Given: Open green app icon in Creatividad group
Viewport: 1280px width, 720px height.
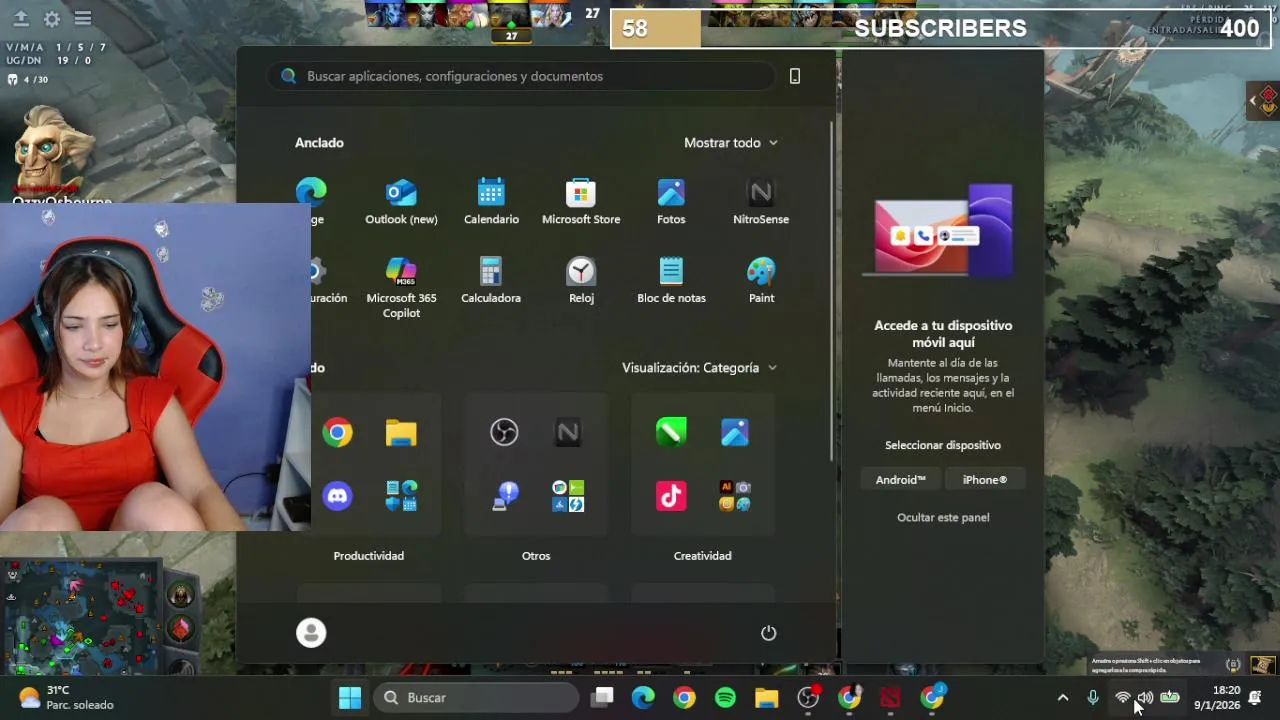Looking at the screenshot, I should [x=671, y=432].
